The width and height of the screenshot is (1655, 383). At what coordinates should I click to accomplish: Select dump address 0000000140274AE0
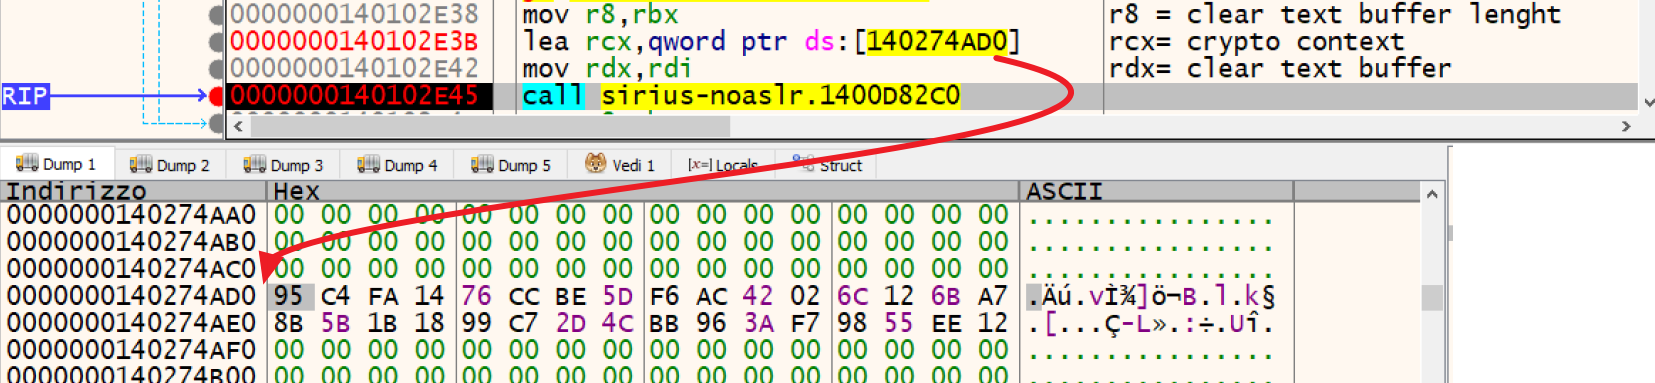coord(131,323)
